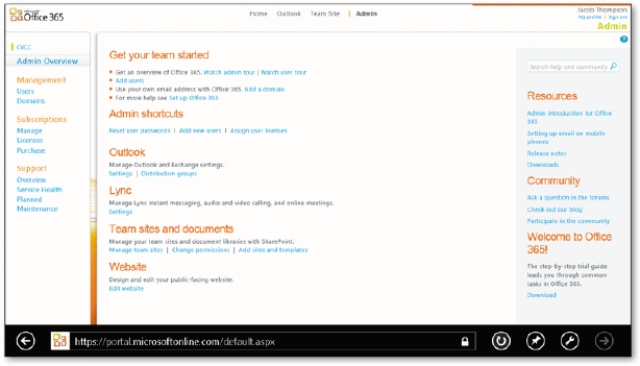Open Setting up email on mobile phones

566,138
